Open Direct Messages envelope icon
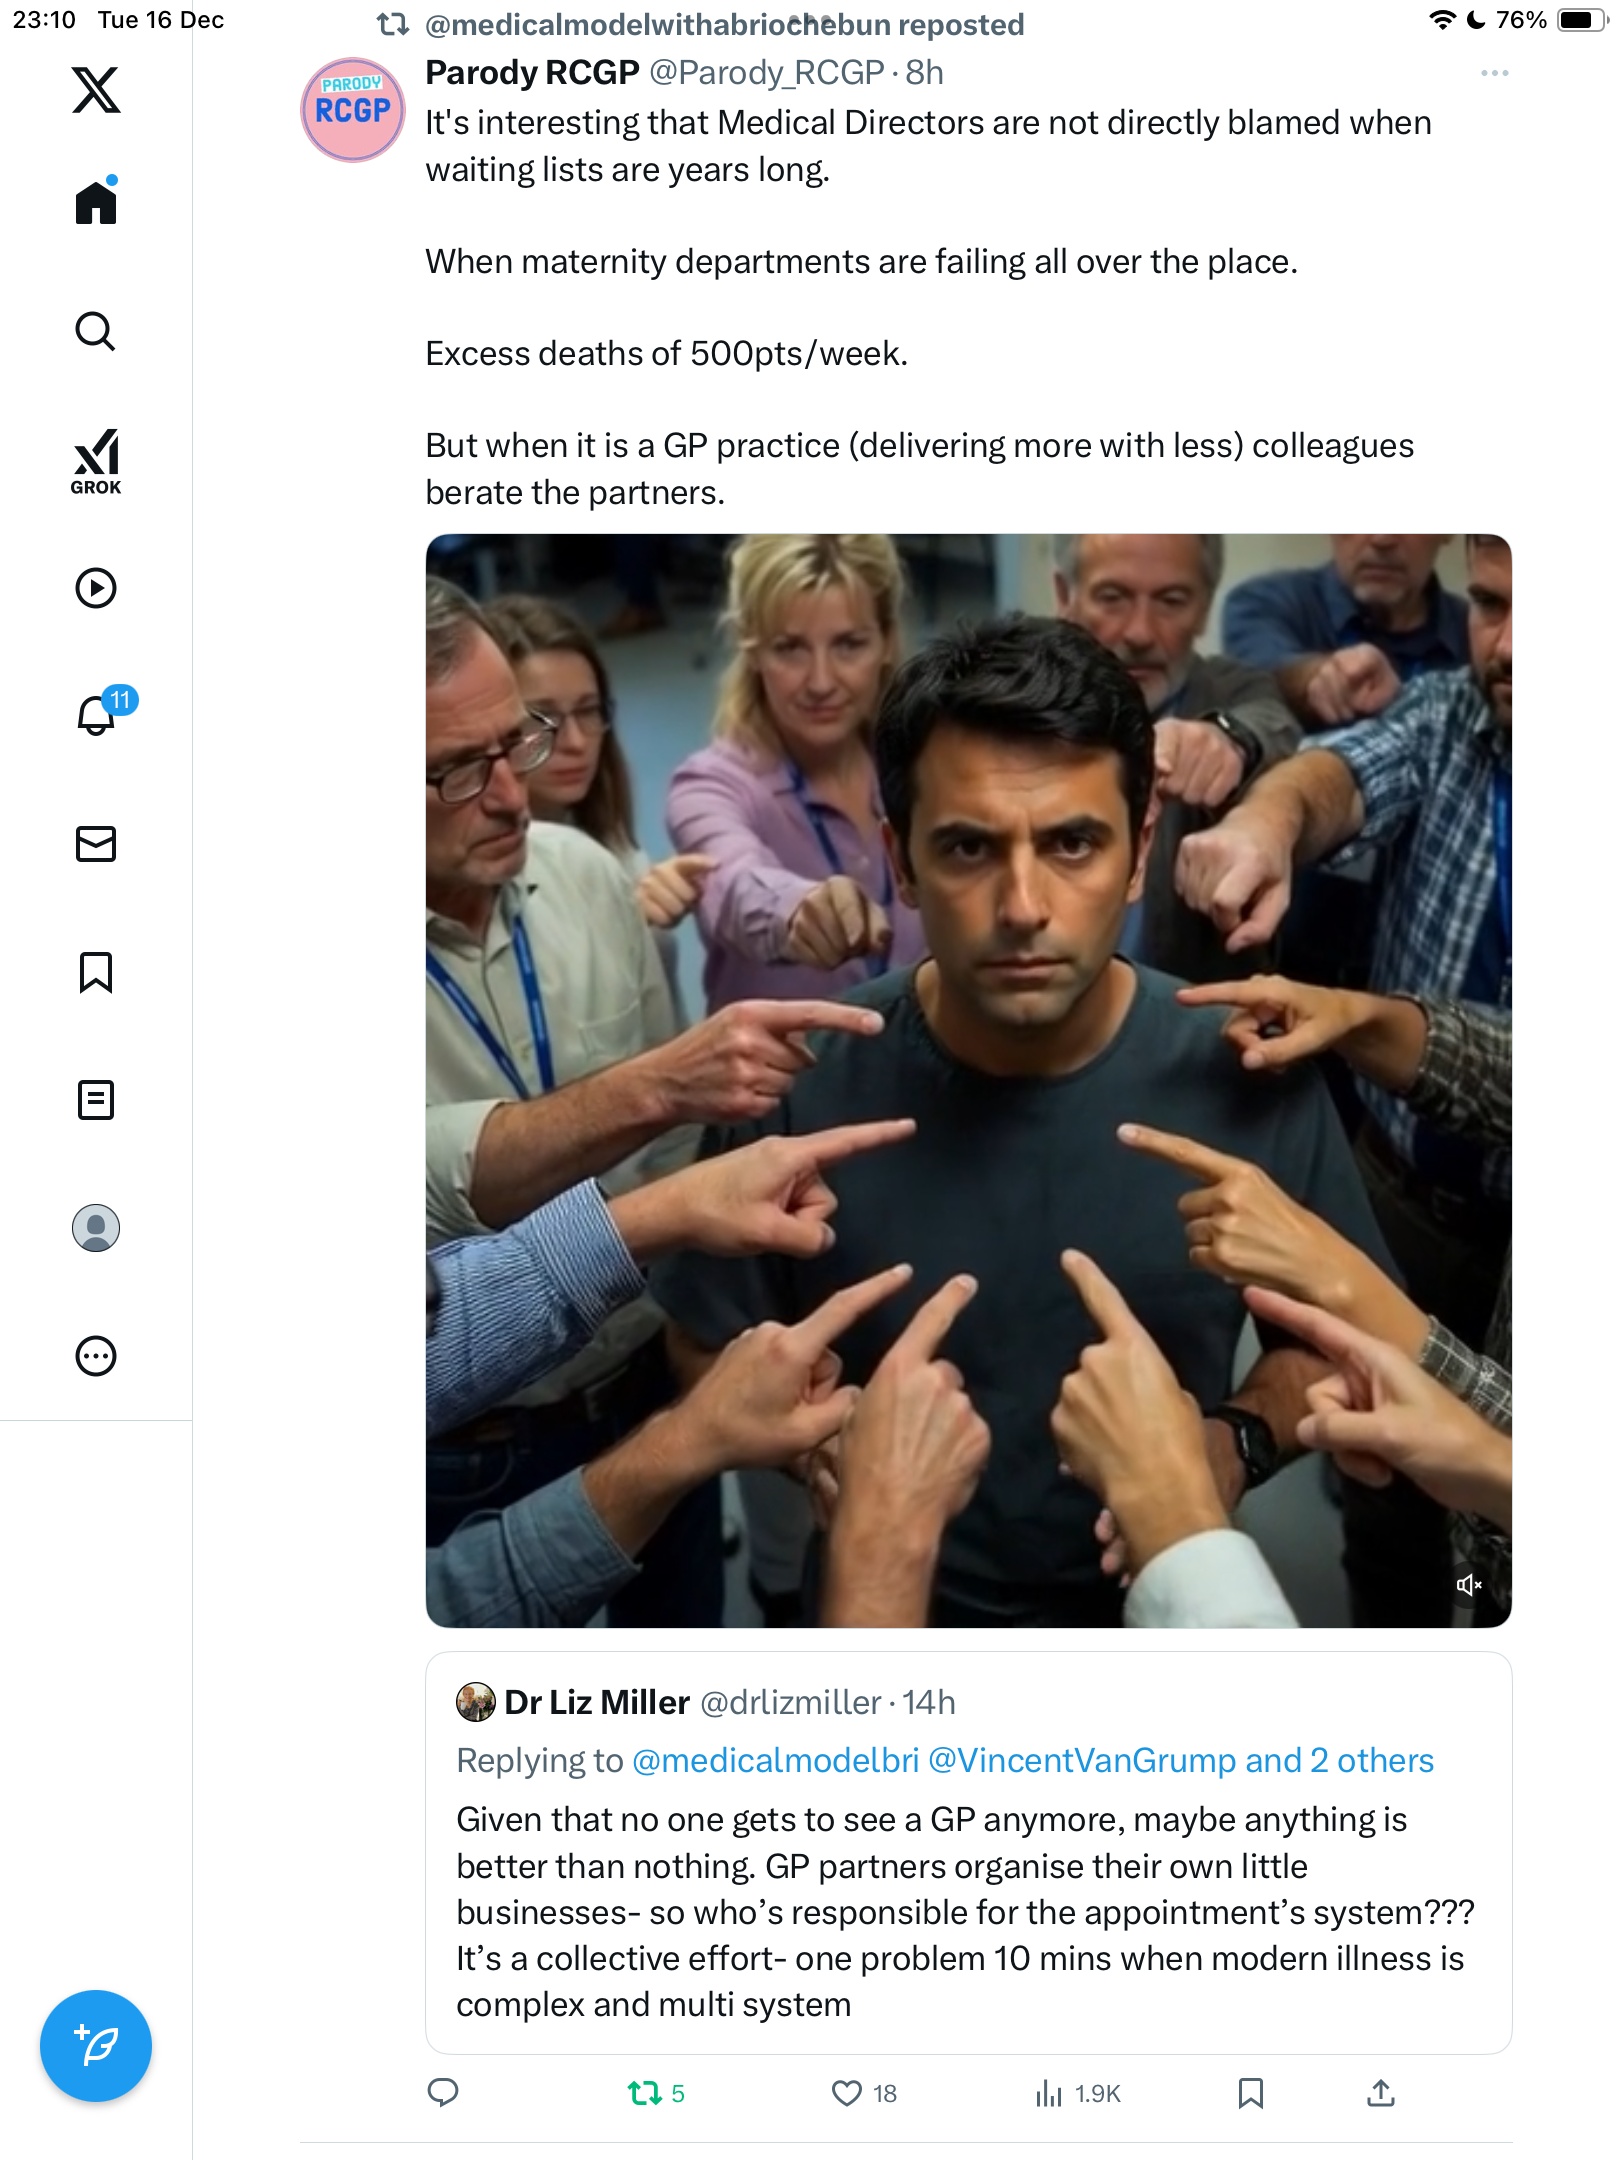 coord(96,844)
